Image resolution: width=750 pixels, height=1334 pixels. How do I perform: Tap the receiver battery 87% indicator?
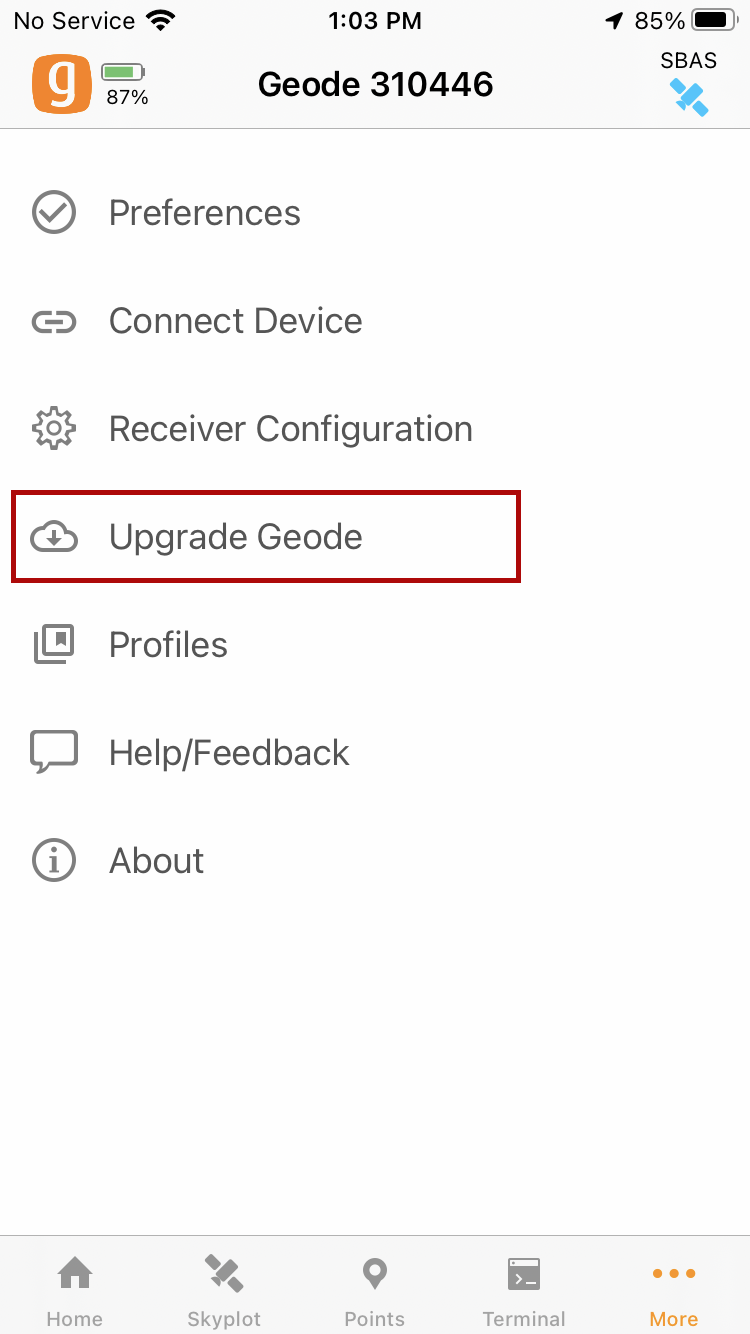point(126,84)
